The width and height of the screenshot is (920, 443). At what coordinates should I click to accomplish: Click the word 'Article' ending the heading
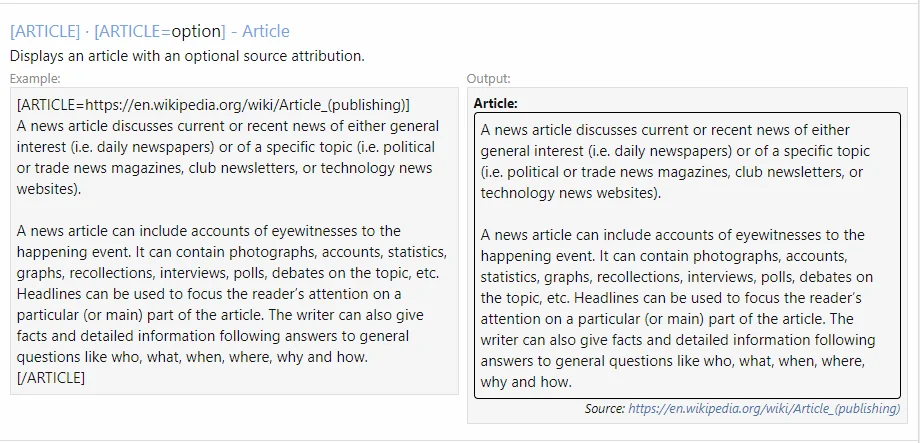point(266,31)
